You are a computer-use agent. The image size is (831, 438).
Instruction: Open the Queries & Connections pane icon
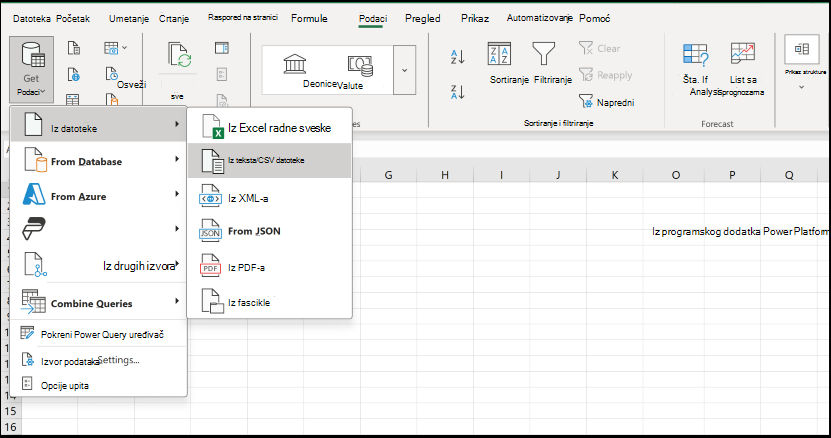point(222,48)
